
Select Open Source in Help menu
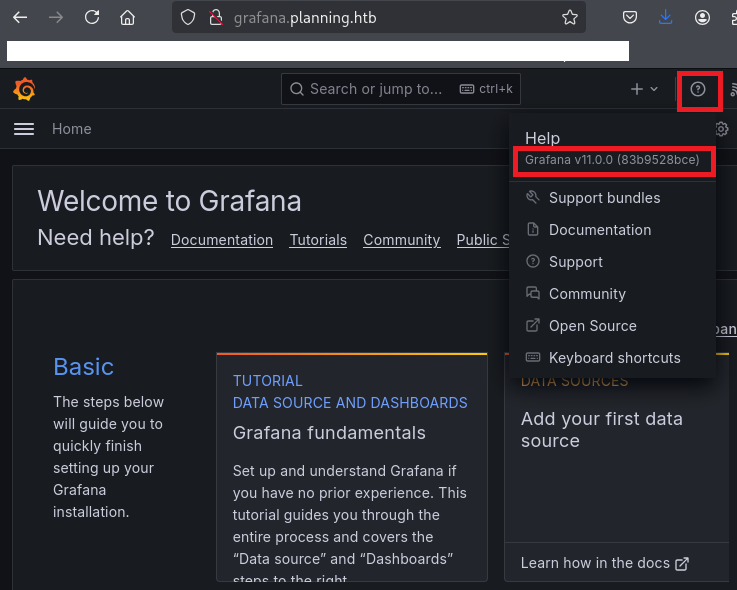592,326
